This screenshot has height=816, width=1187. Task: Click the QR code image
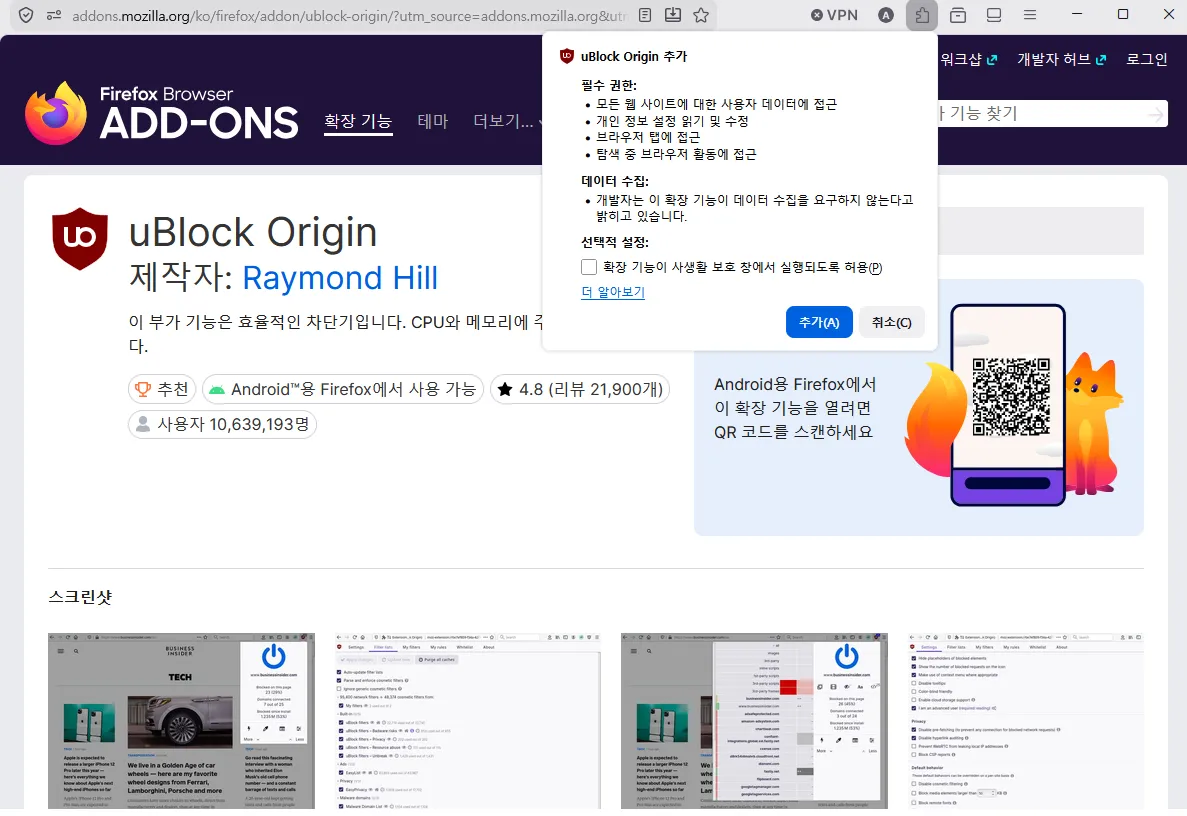[x=1011, y=397]
